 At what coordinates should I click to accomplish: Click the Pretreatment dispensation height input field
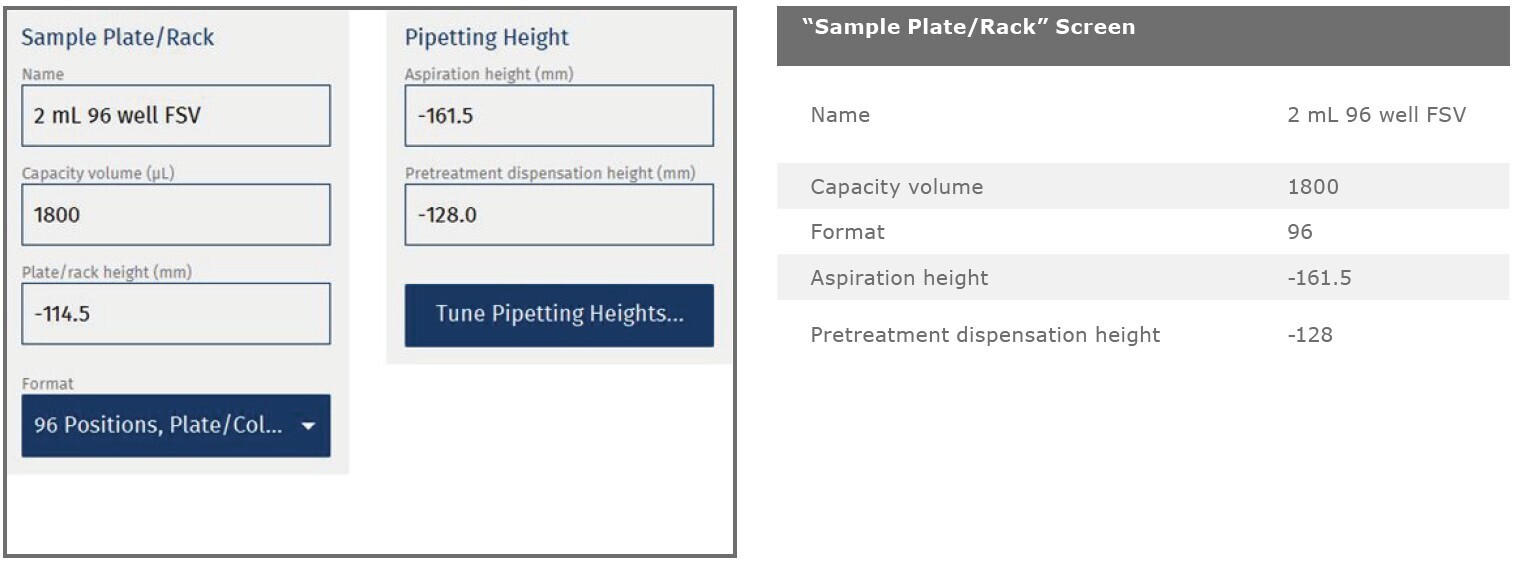[558, 215]
